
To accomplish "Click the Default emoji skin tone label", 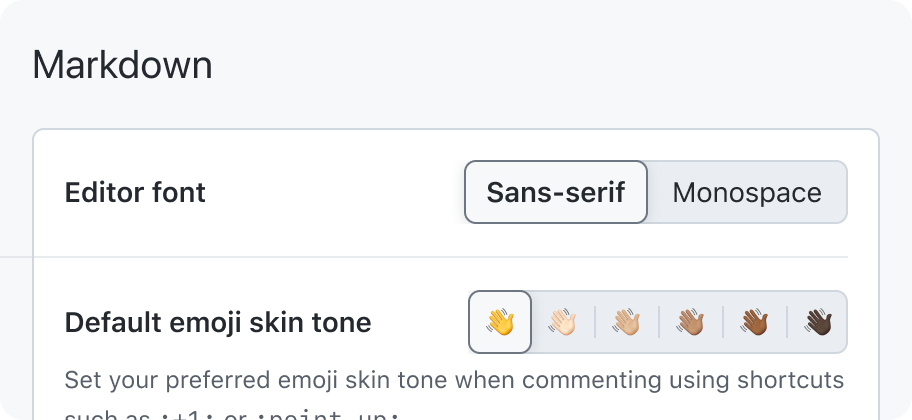I will point(218,322).
